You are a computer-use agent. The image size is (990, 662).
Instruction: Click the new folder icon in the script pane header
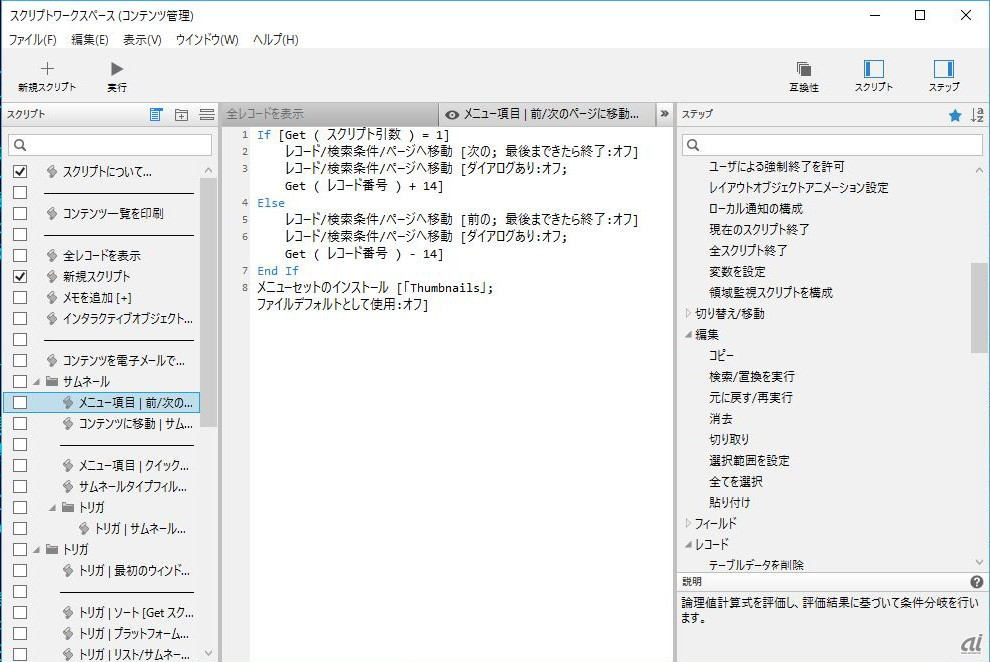tap(181, 115)
